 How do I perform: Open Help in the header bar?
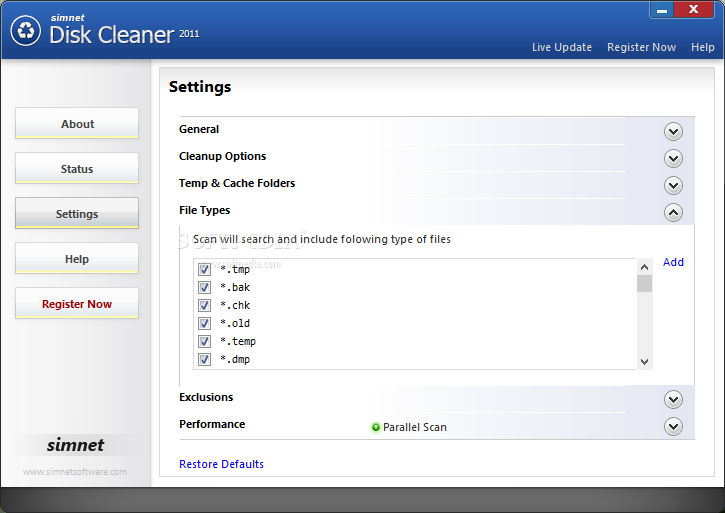point(702,47)
